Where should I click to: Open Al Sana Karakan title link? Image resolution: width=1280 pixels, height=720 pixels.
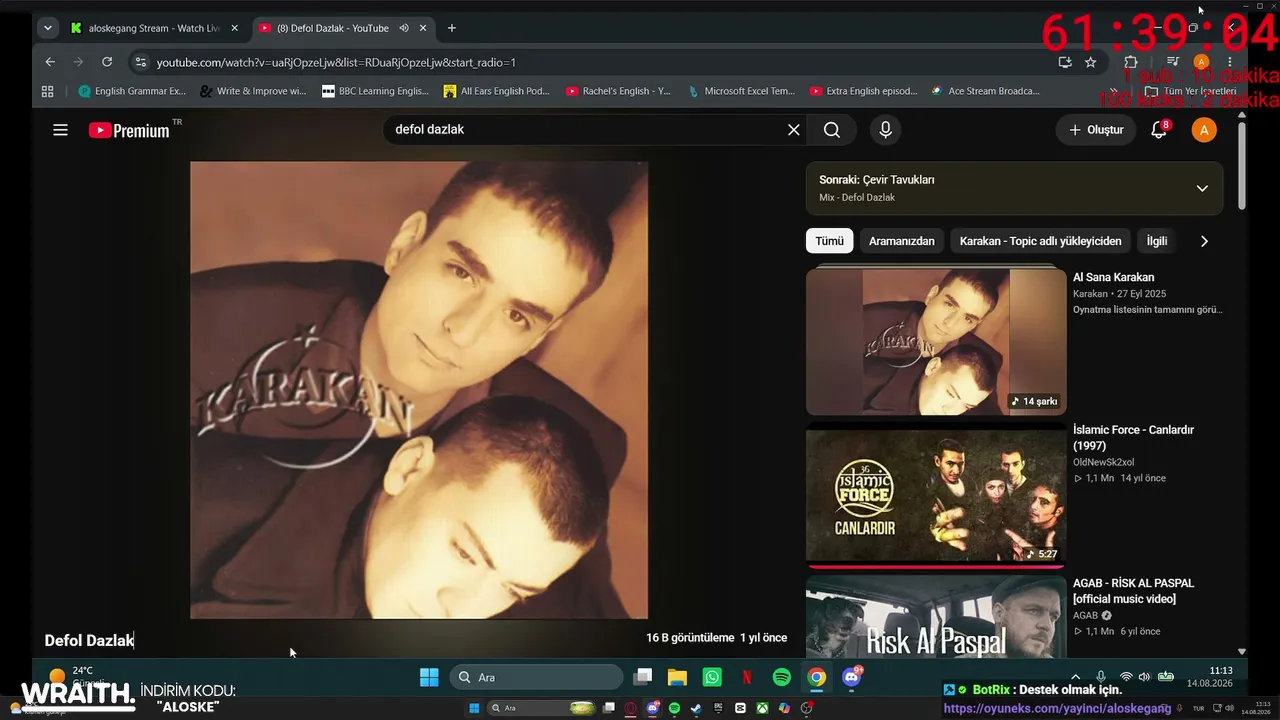[x=1113, y=277]
